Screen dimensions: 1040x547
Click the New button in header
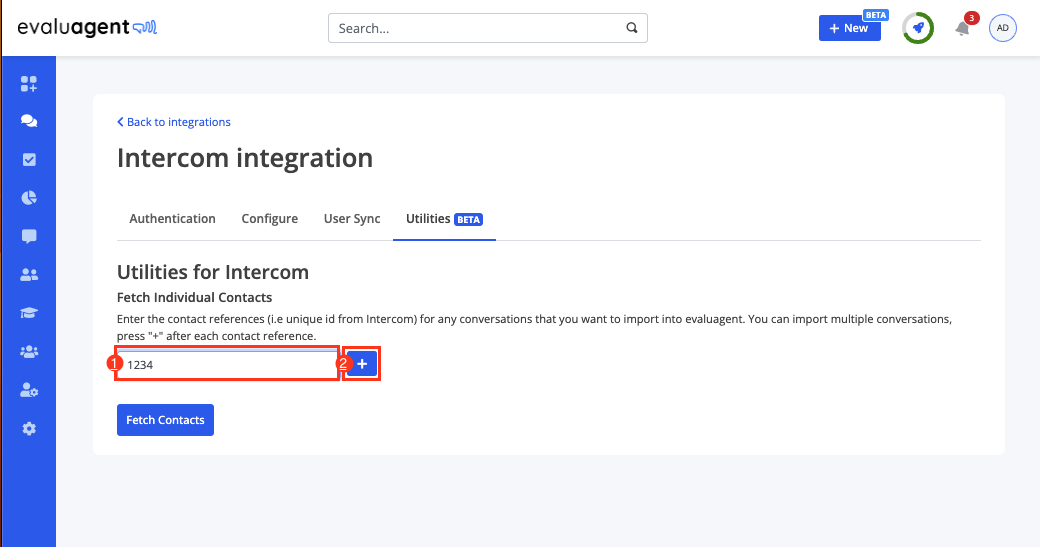click(850, 28)
